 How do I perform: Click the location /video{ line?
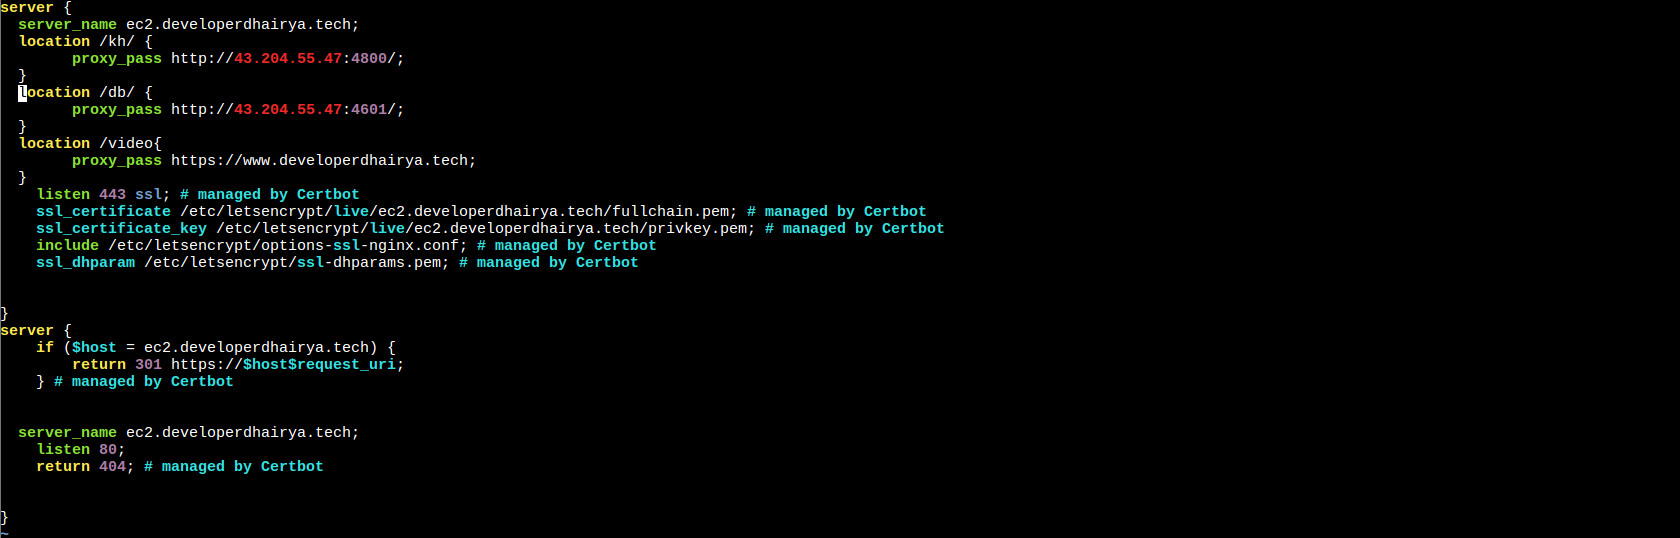point(90,143)
